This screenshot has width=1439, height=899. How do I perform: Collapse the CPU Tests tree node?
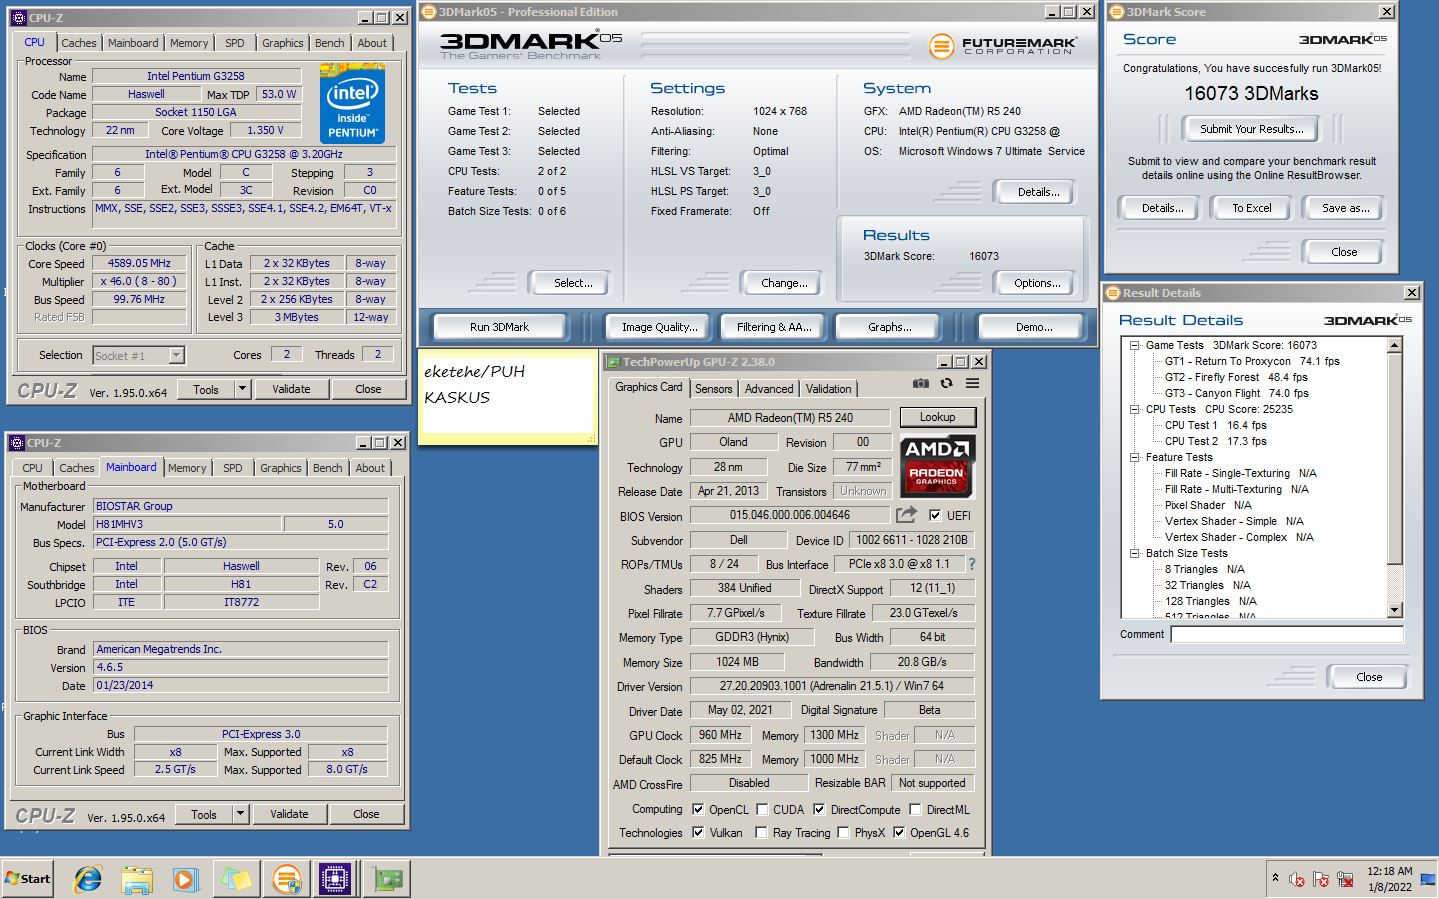click(x=1135, y=409)
